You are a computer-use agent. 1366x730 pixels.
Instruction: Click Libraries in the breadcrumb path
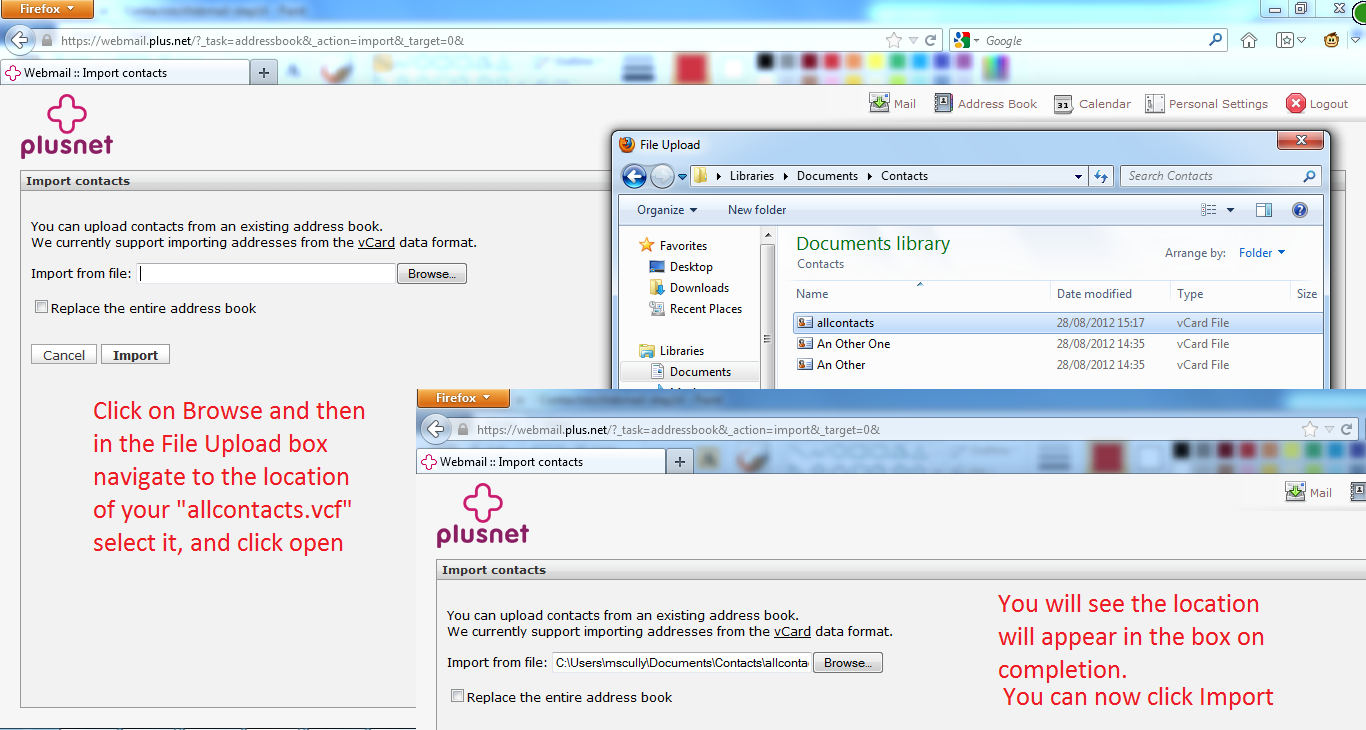pyautogui.click(x=752, y=176)
